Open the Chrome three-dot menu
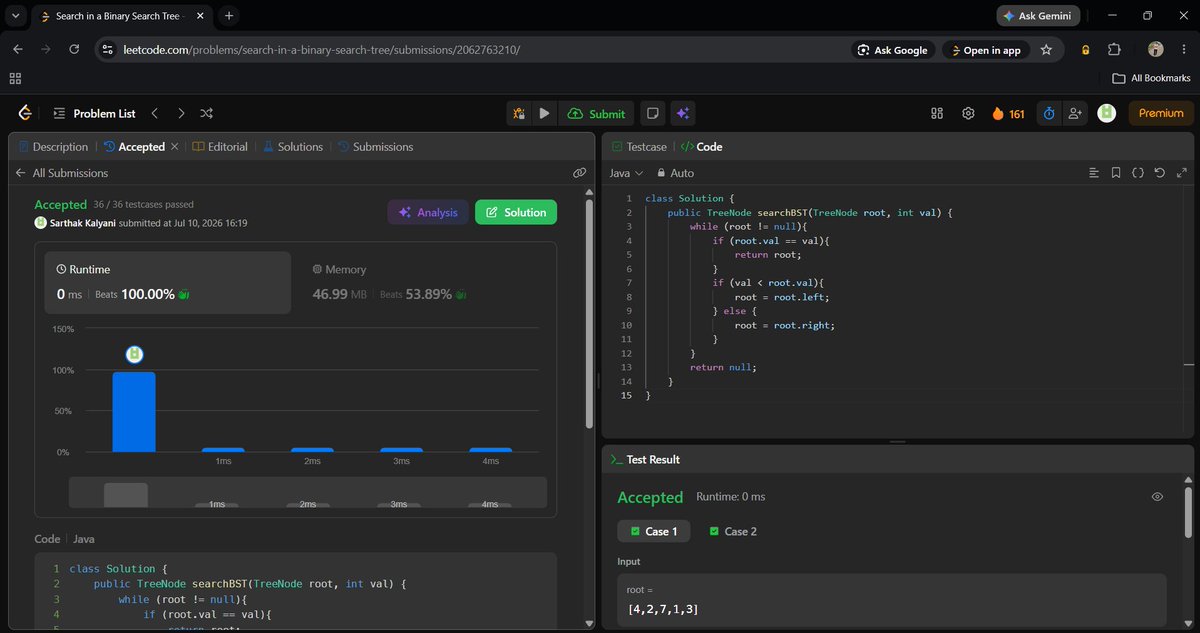Screen dimensions: 1200x633 (1183, 50)
